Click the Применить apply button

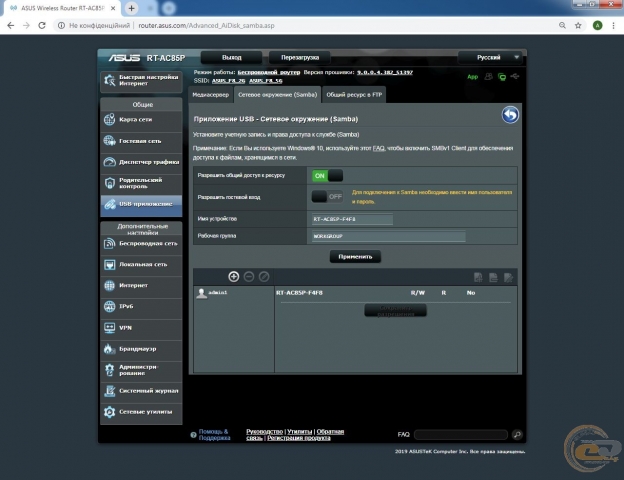point(354,256)
